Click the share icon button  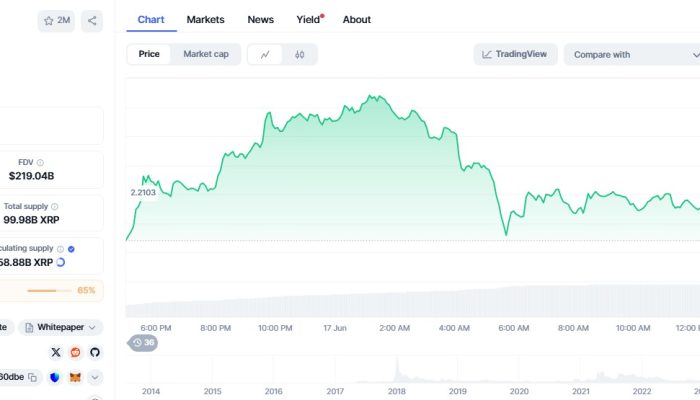tap(91, 20)
